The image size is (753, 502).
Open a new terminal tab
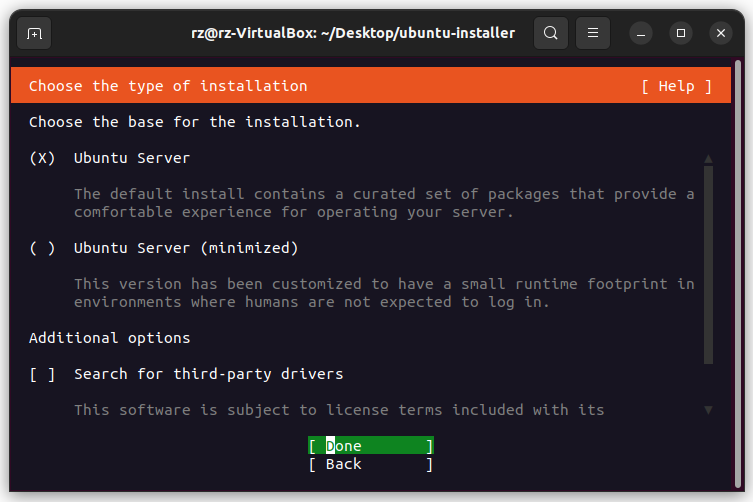(x=34, y=33)
